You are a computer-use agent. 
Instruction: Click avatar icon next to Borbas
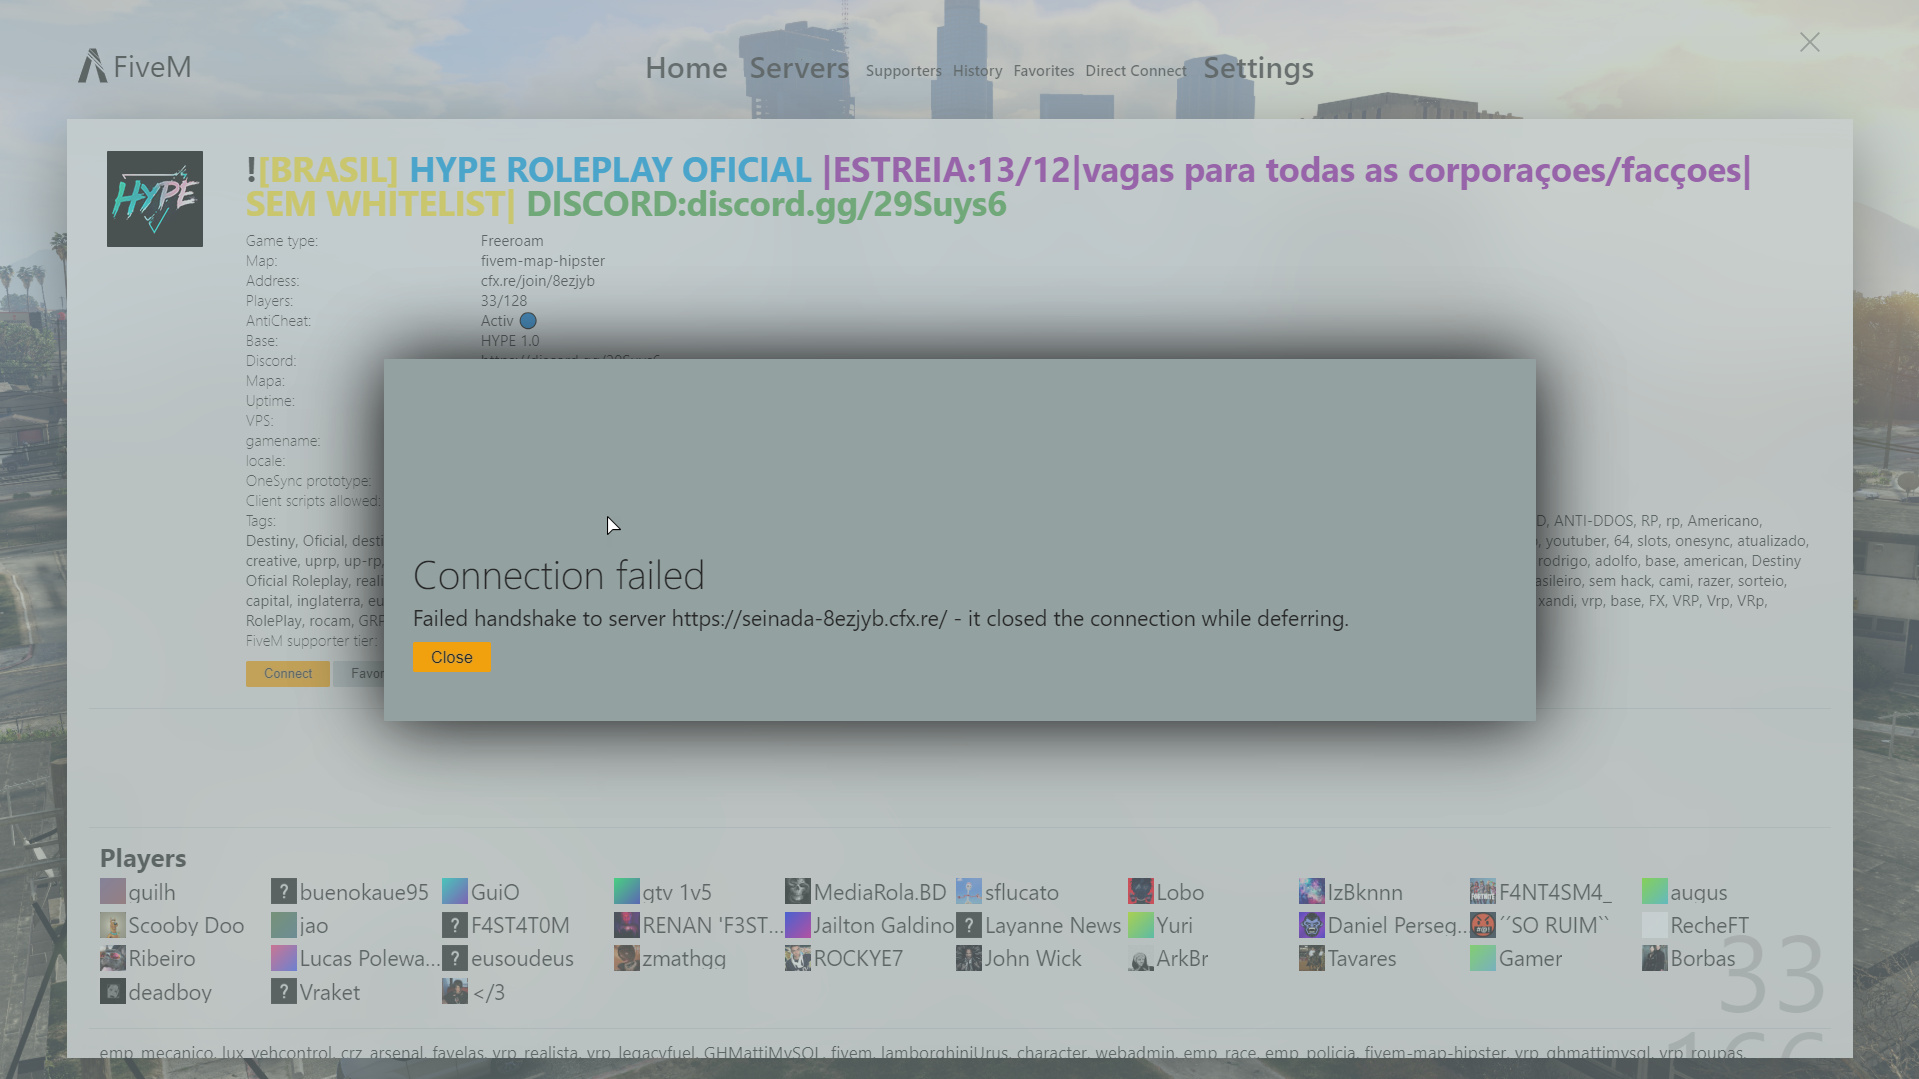[x=1655, y=958]
